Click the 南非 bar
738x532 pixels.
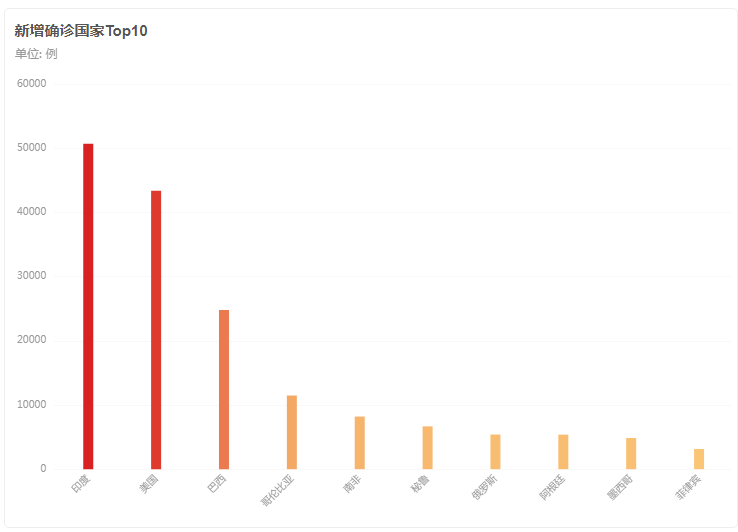pyautogui.click(x=360, y=443)
